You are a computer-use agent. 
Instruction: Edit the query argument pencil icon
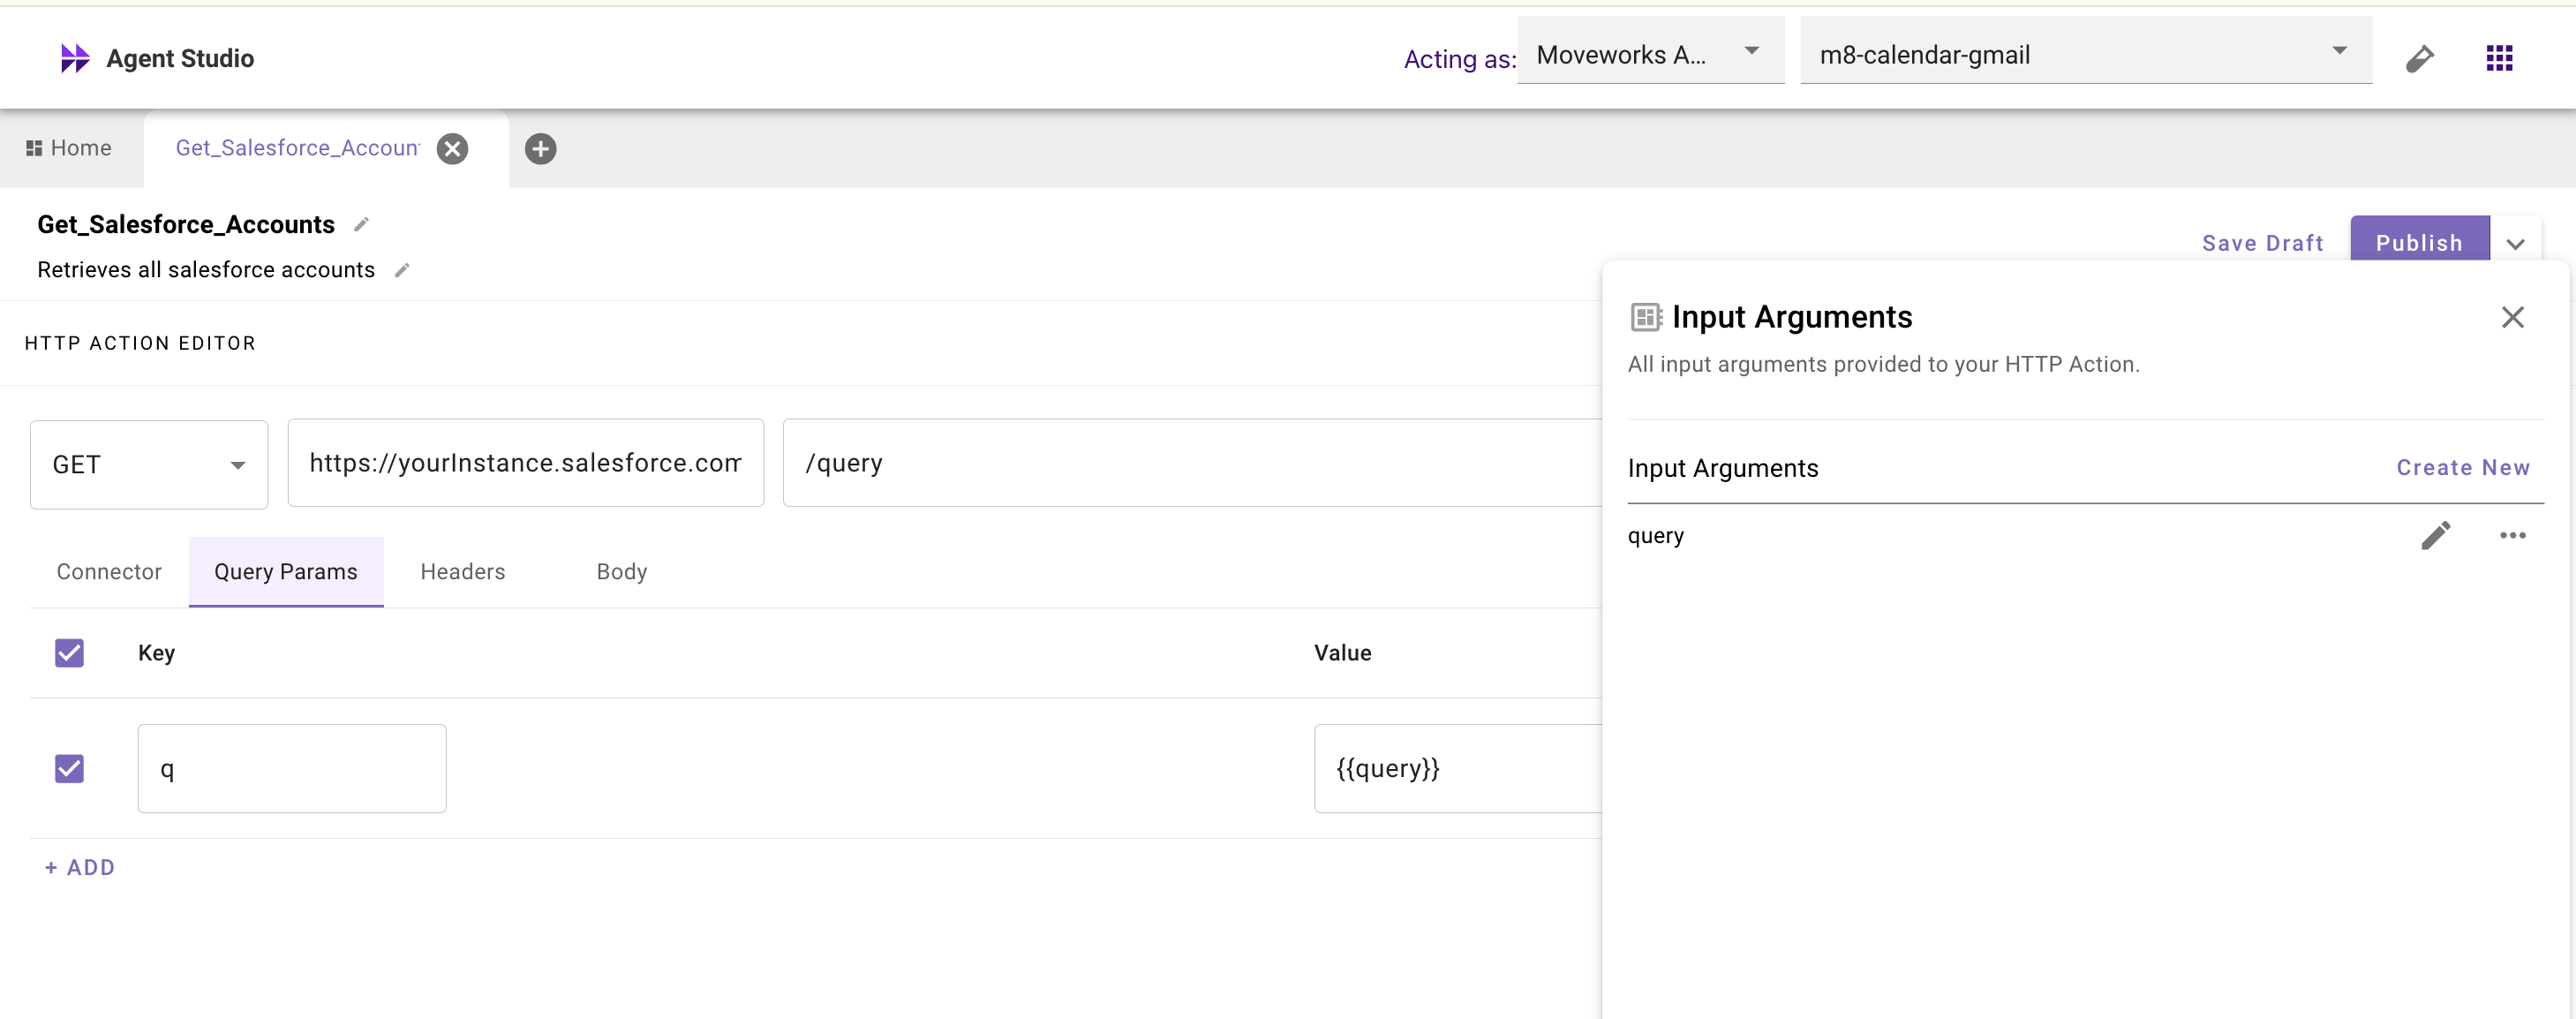point(2436,536)
